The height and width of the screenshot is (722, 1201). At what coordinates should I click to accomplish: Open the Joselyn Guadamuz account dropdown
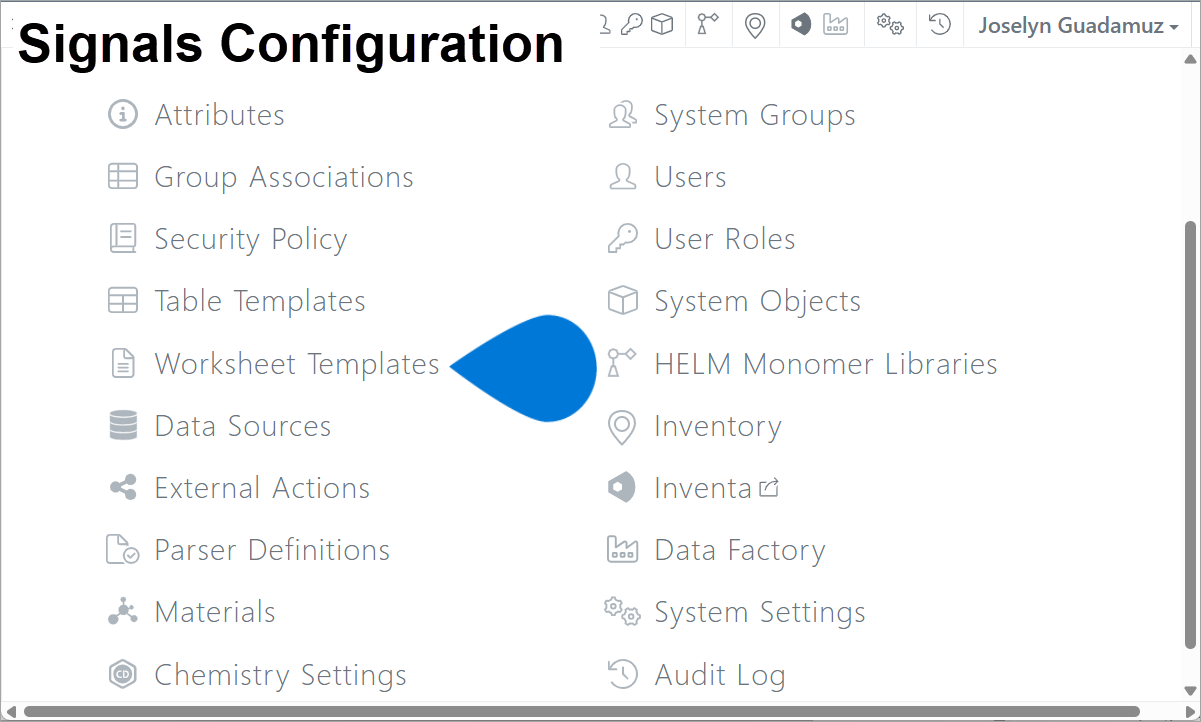(1077, 25)
